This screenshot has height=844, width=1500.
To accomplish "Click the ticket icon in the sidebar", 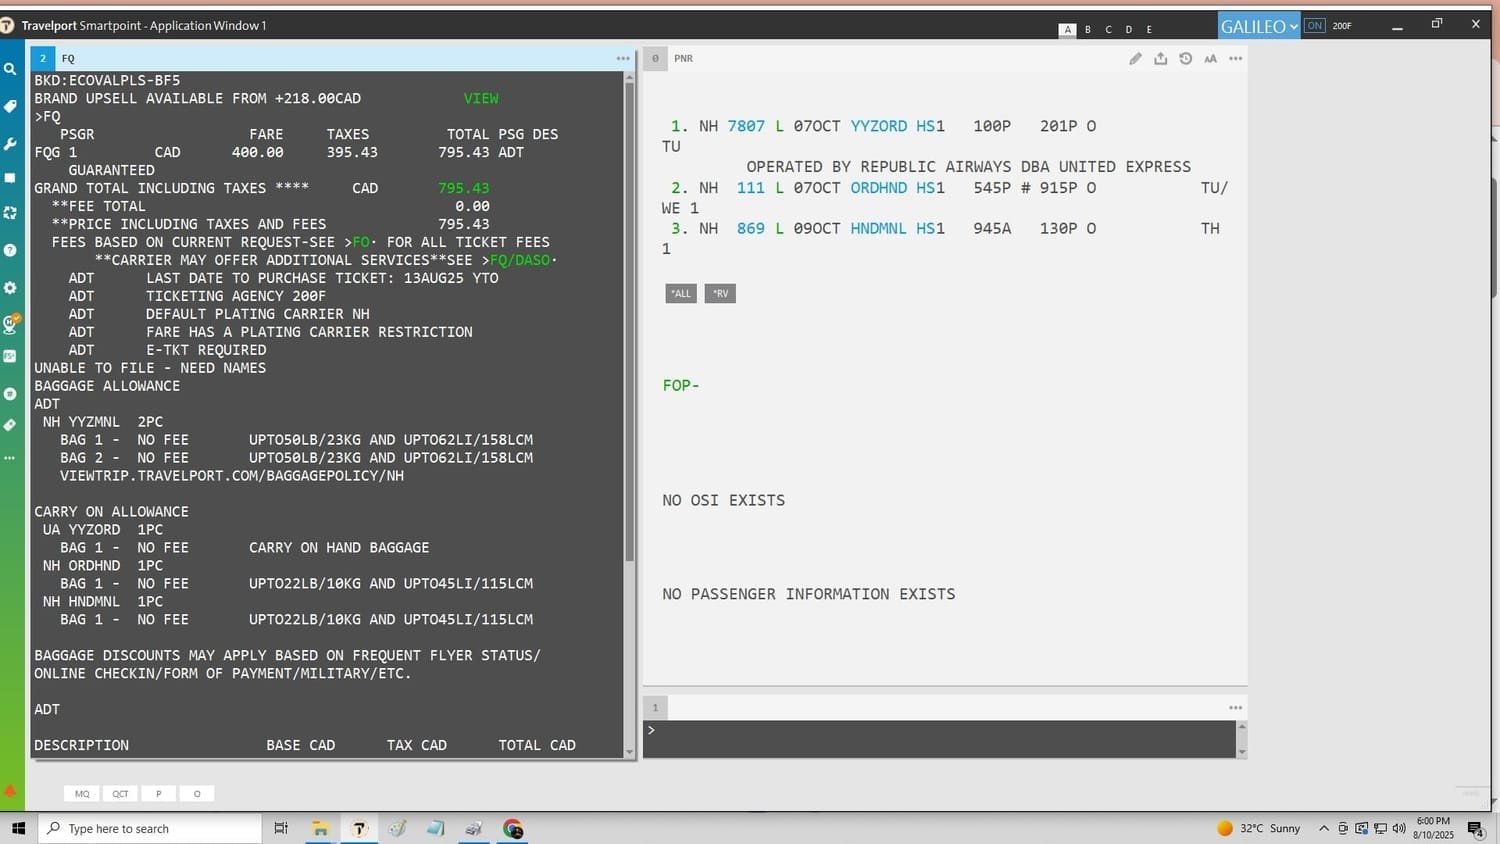I will 10,425.
